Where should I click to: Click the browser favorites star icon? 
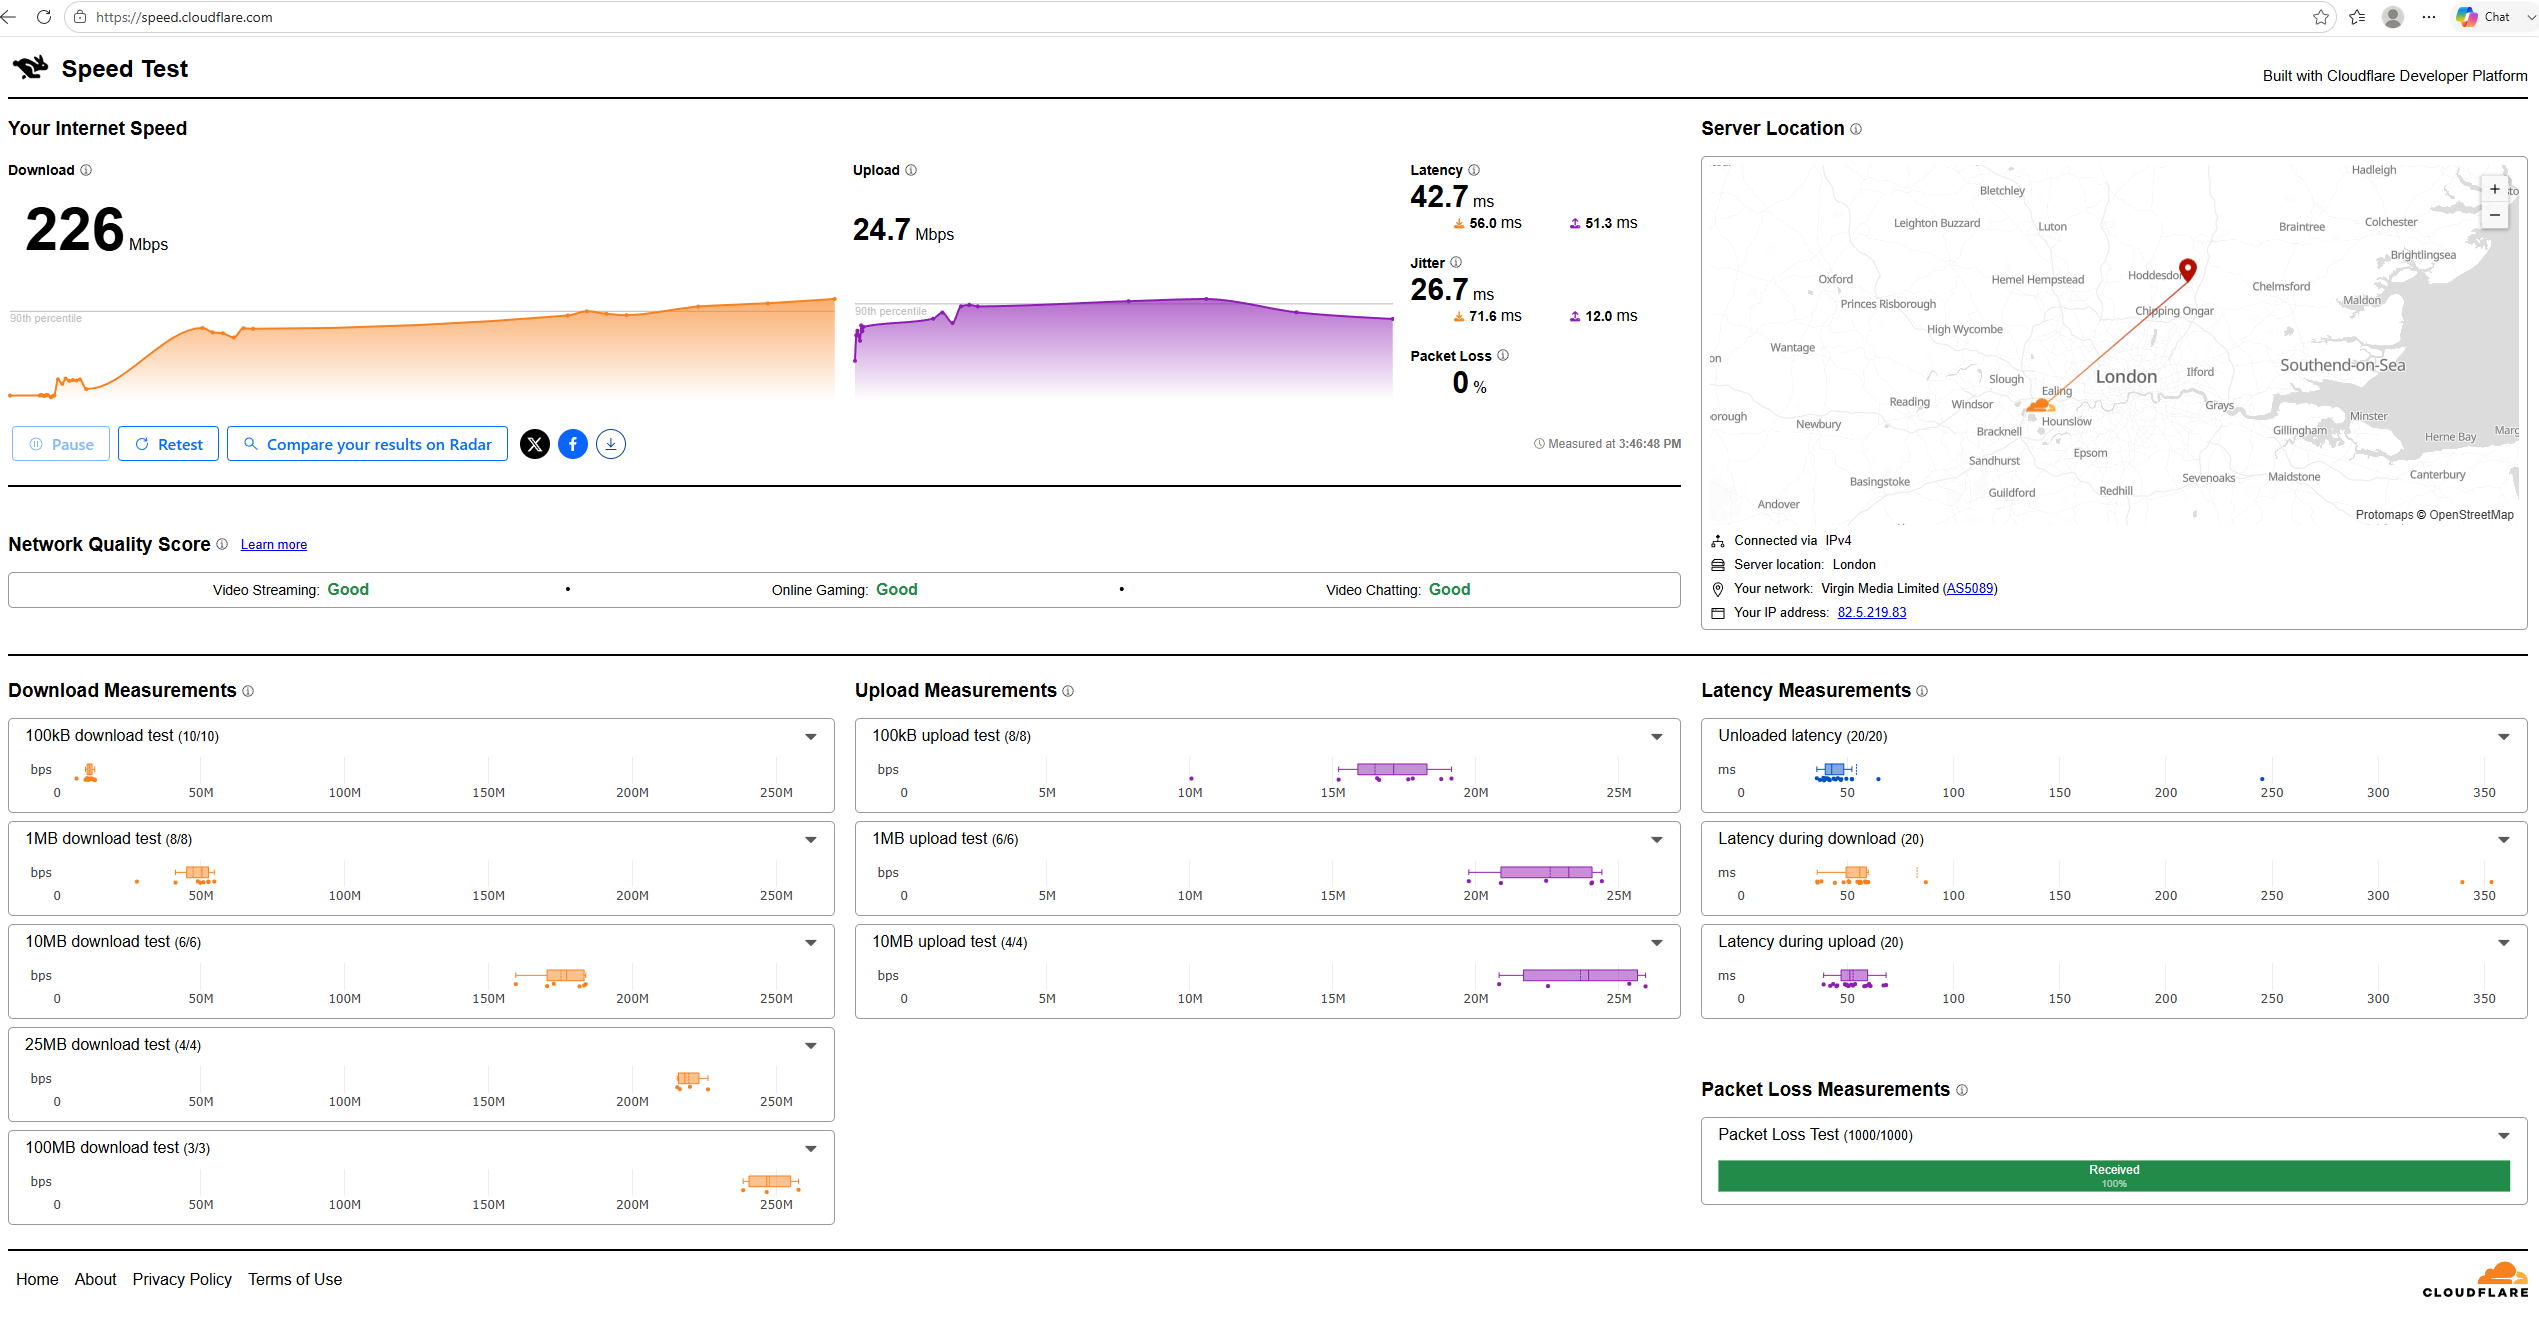(x=2321, y=17)
